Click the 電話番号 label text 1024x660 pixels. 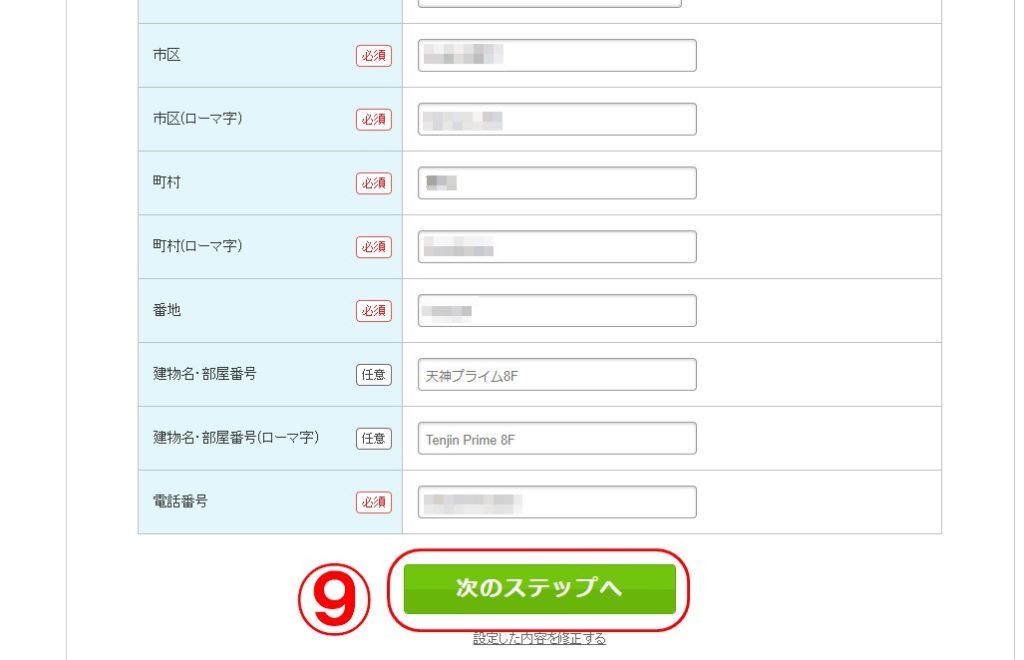tap(181, 502)
